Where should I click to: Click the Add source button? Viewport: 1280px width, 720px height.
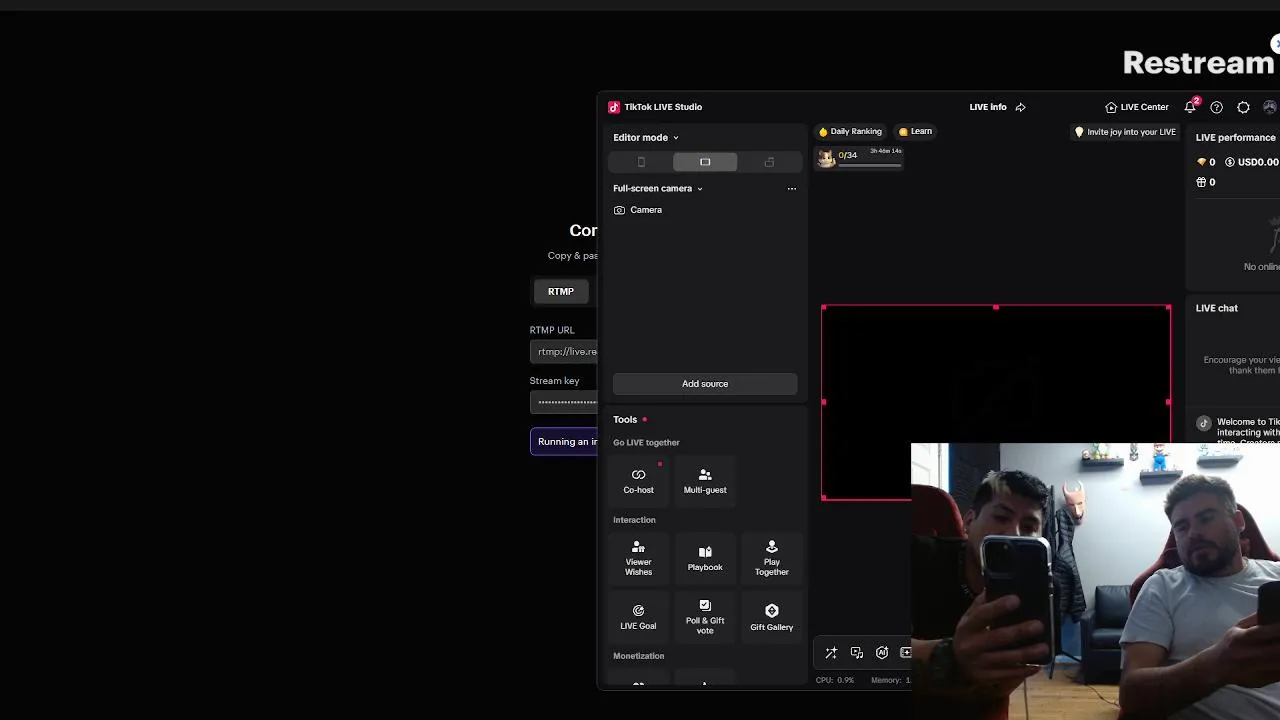[x=705, y=384]
